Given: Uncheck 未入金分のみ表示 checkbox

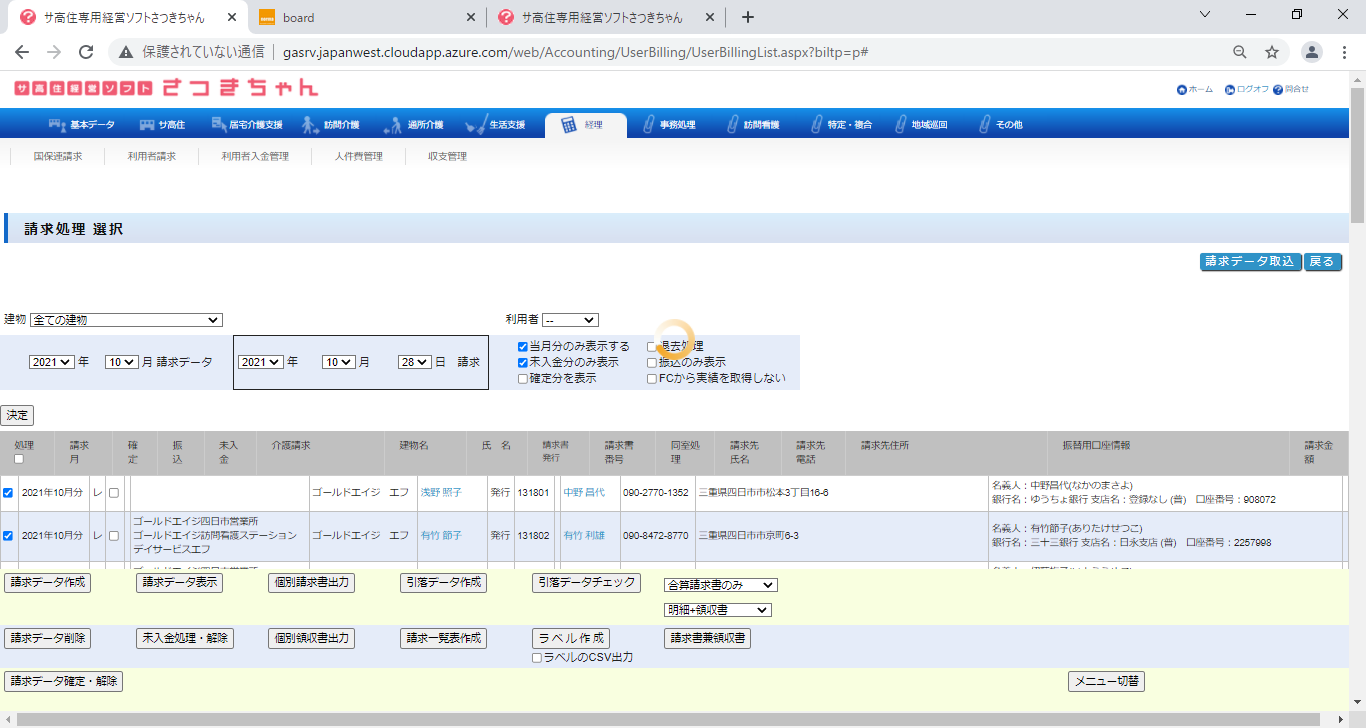Looking at the screenshot, I should tap(523, 363).
